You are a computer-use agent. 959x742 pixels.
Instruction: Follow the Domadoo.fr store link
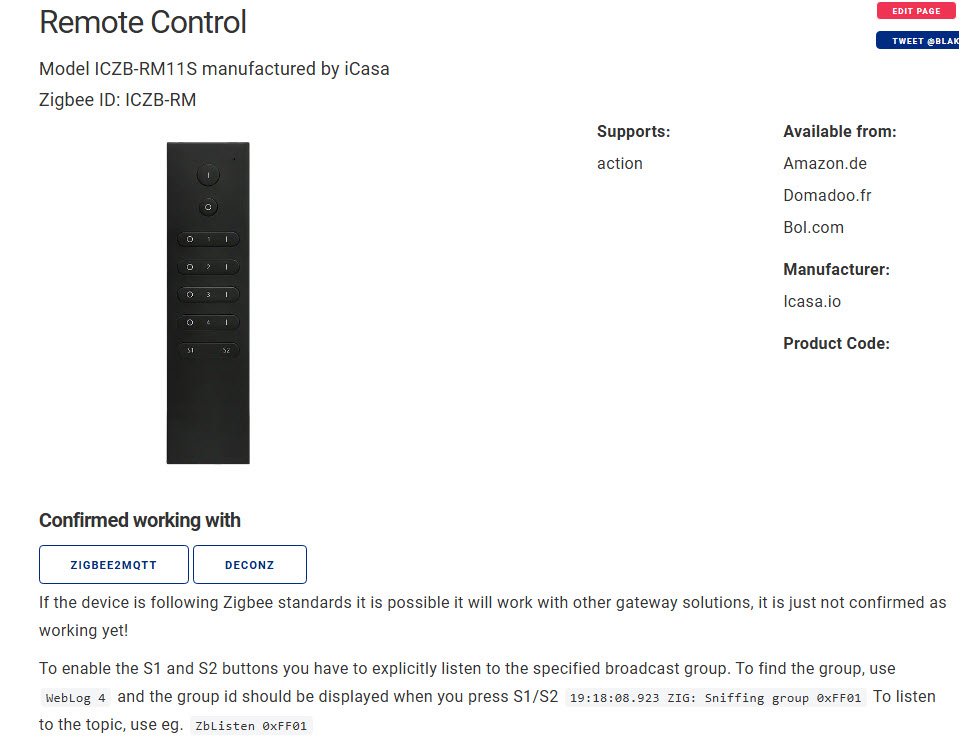[x=827, y=195]
